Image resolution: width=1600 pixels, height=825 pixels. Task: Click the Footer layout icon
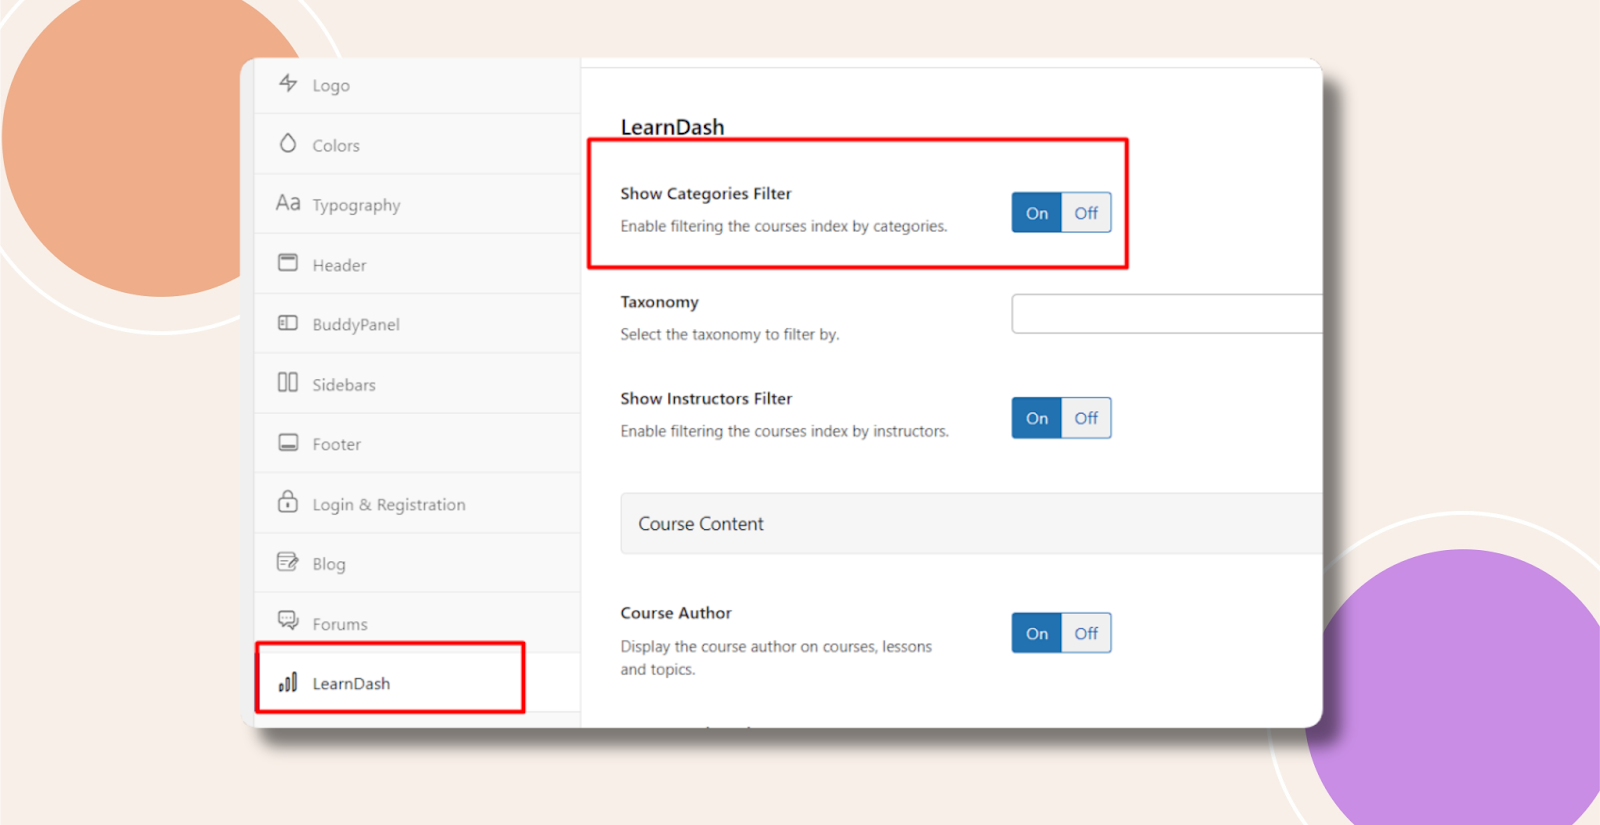point(288,442)
